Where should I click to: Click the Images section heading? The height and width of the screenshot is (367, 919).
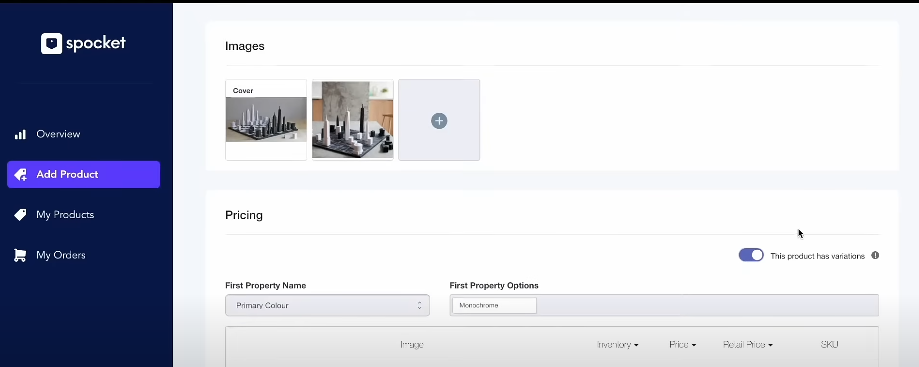(x=245, y=46)
